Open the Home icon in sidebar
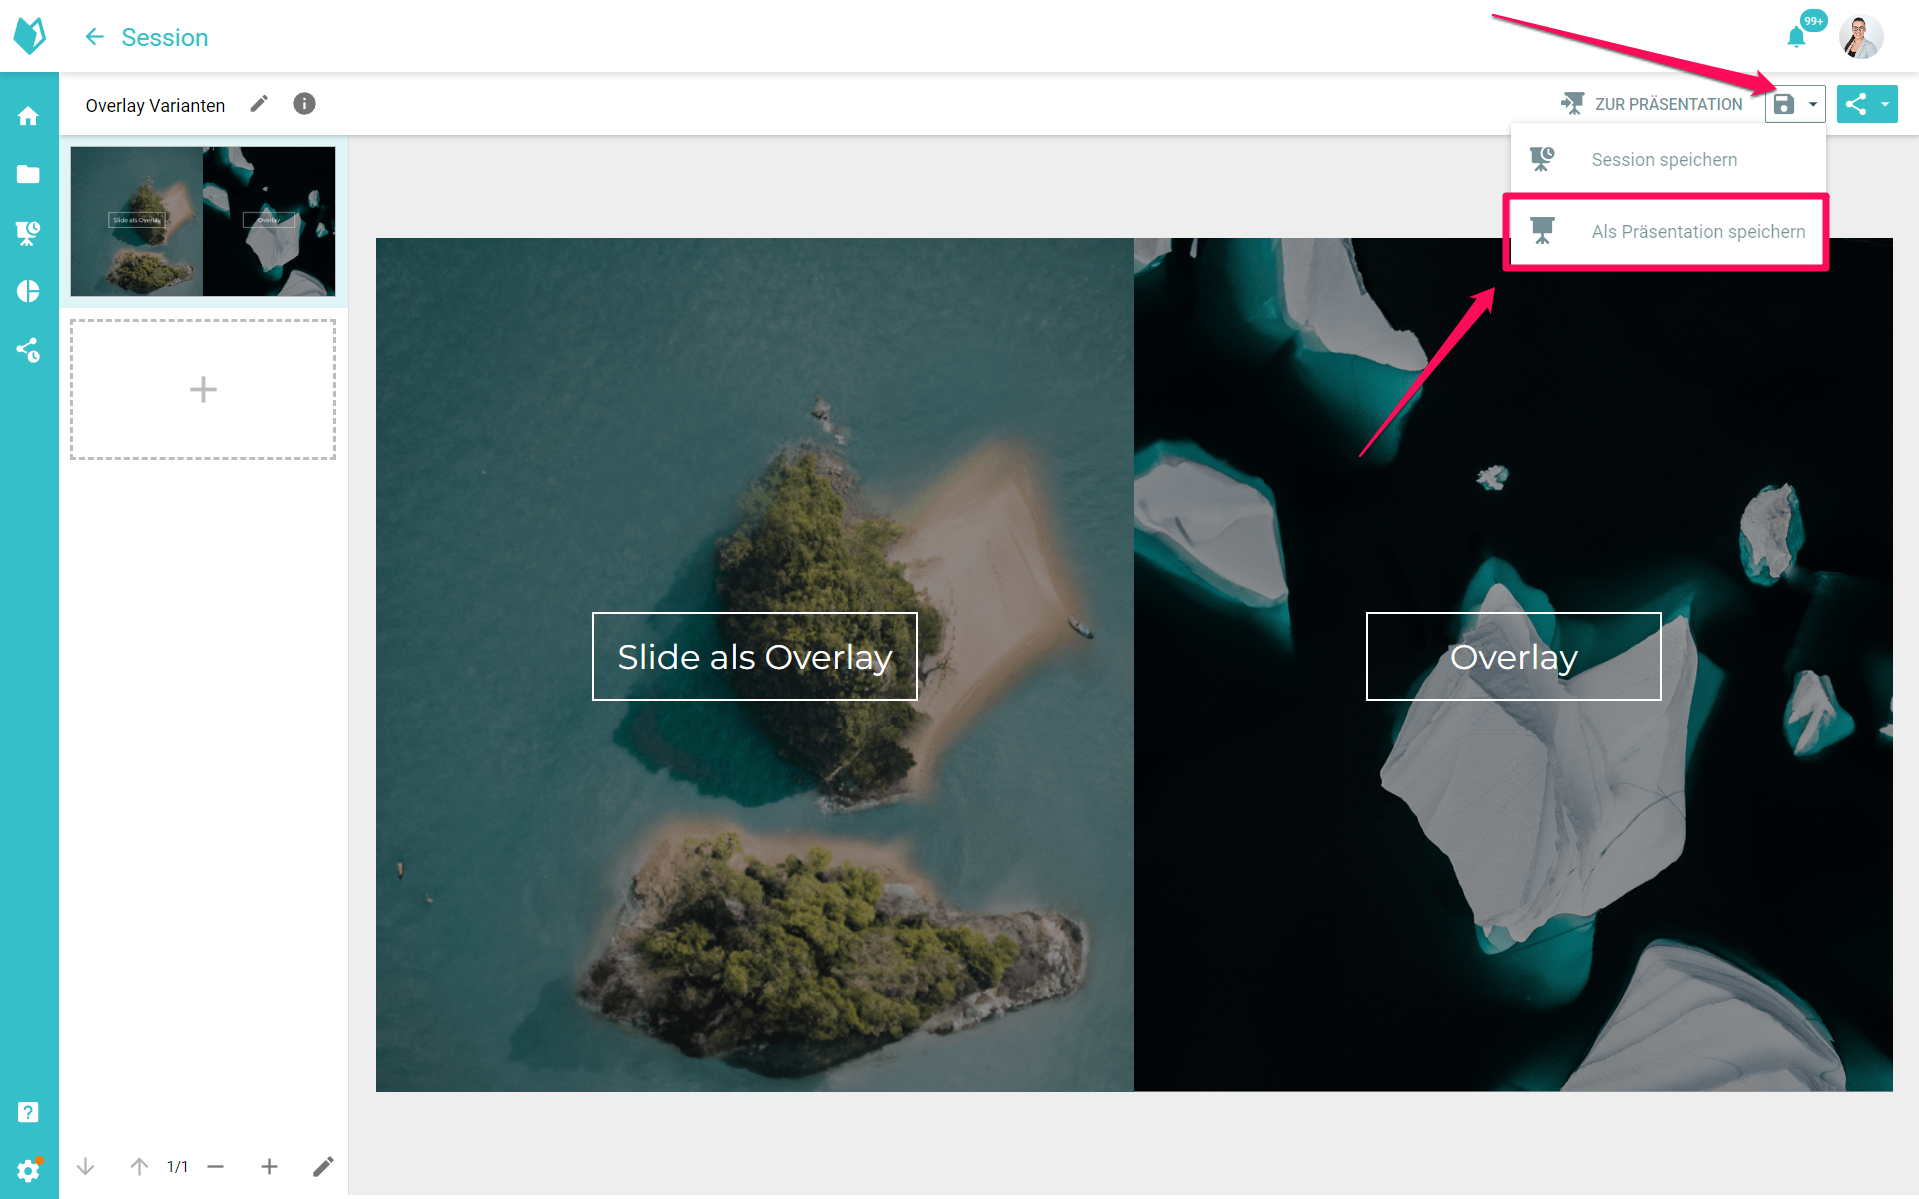 tap(28, 116)
